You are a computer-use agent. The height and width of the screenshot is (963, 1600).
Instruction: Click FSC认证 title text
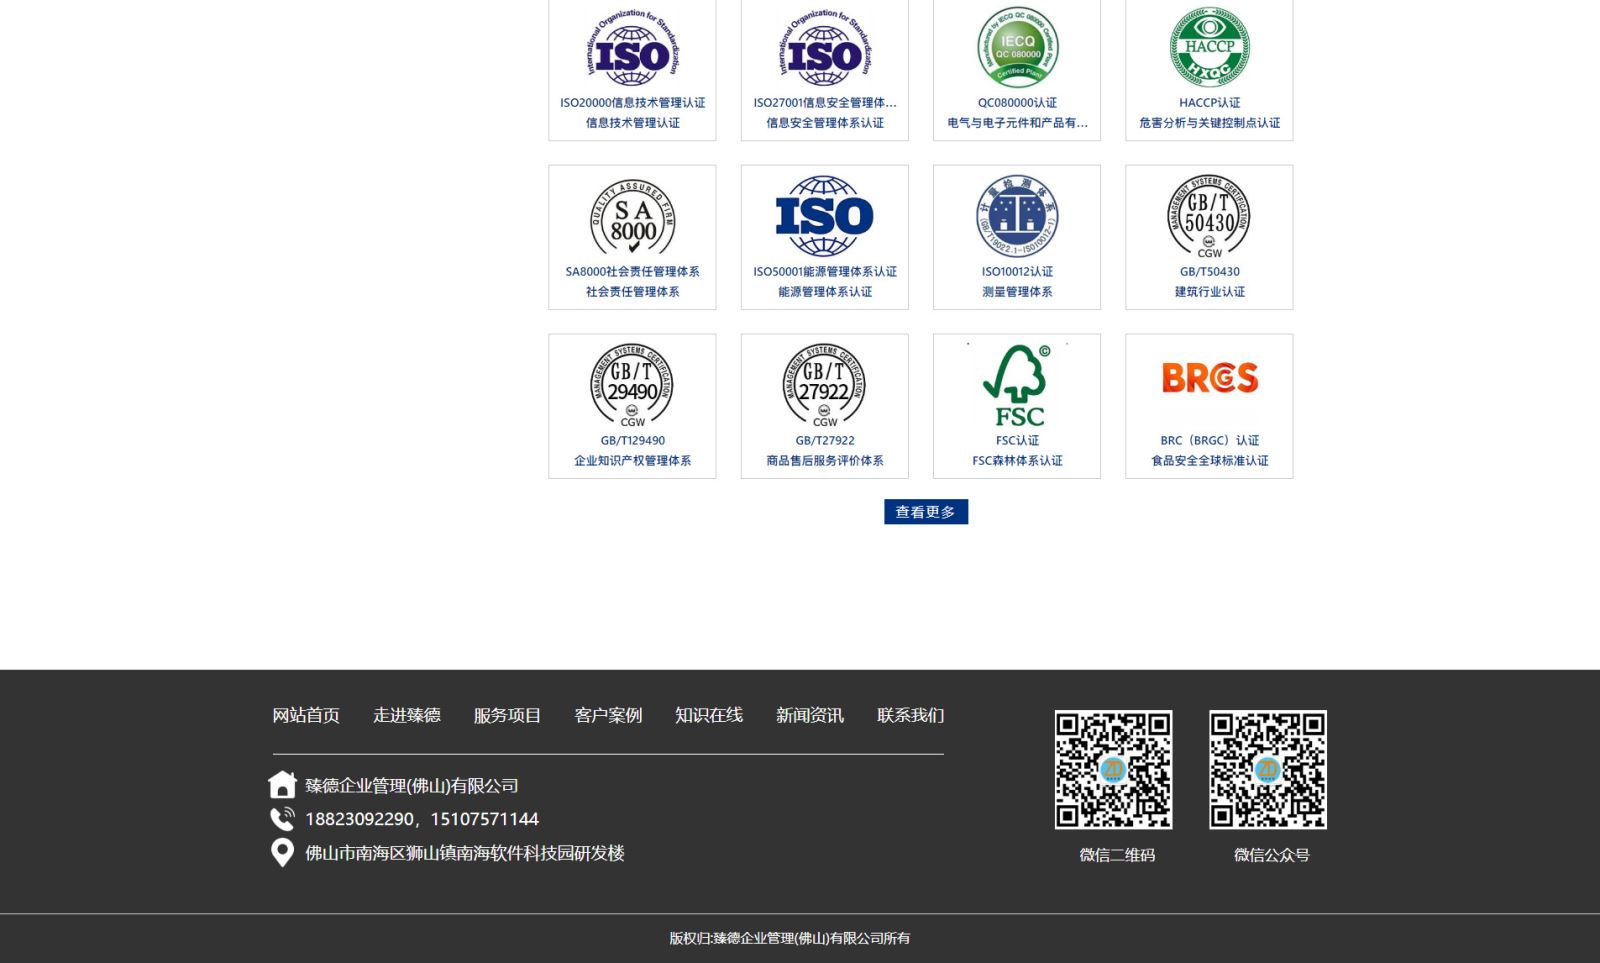pyautogui.click(x=1017, y=441)
